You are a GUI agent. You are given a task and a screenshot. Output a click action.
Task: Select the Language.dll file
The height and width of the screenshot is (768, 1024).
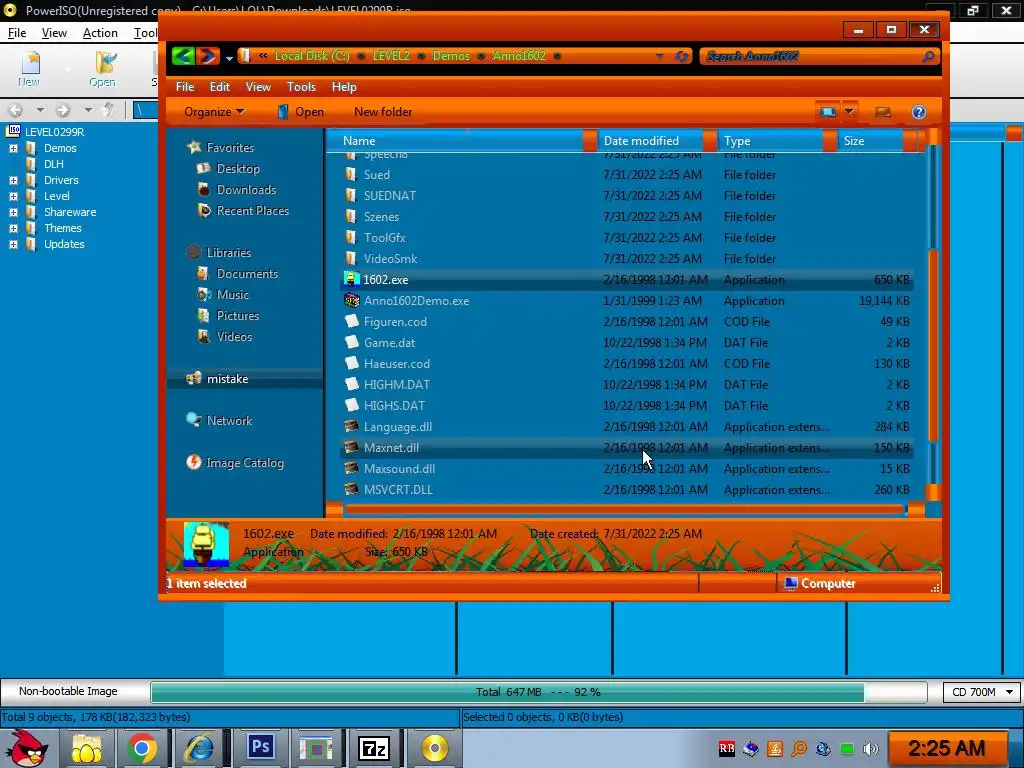(x=626, y=427)
